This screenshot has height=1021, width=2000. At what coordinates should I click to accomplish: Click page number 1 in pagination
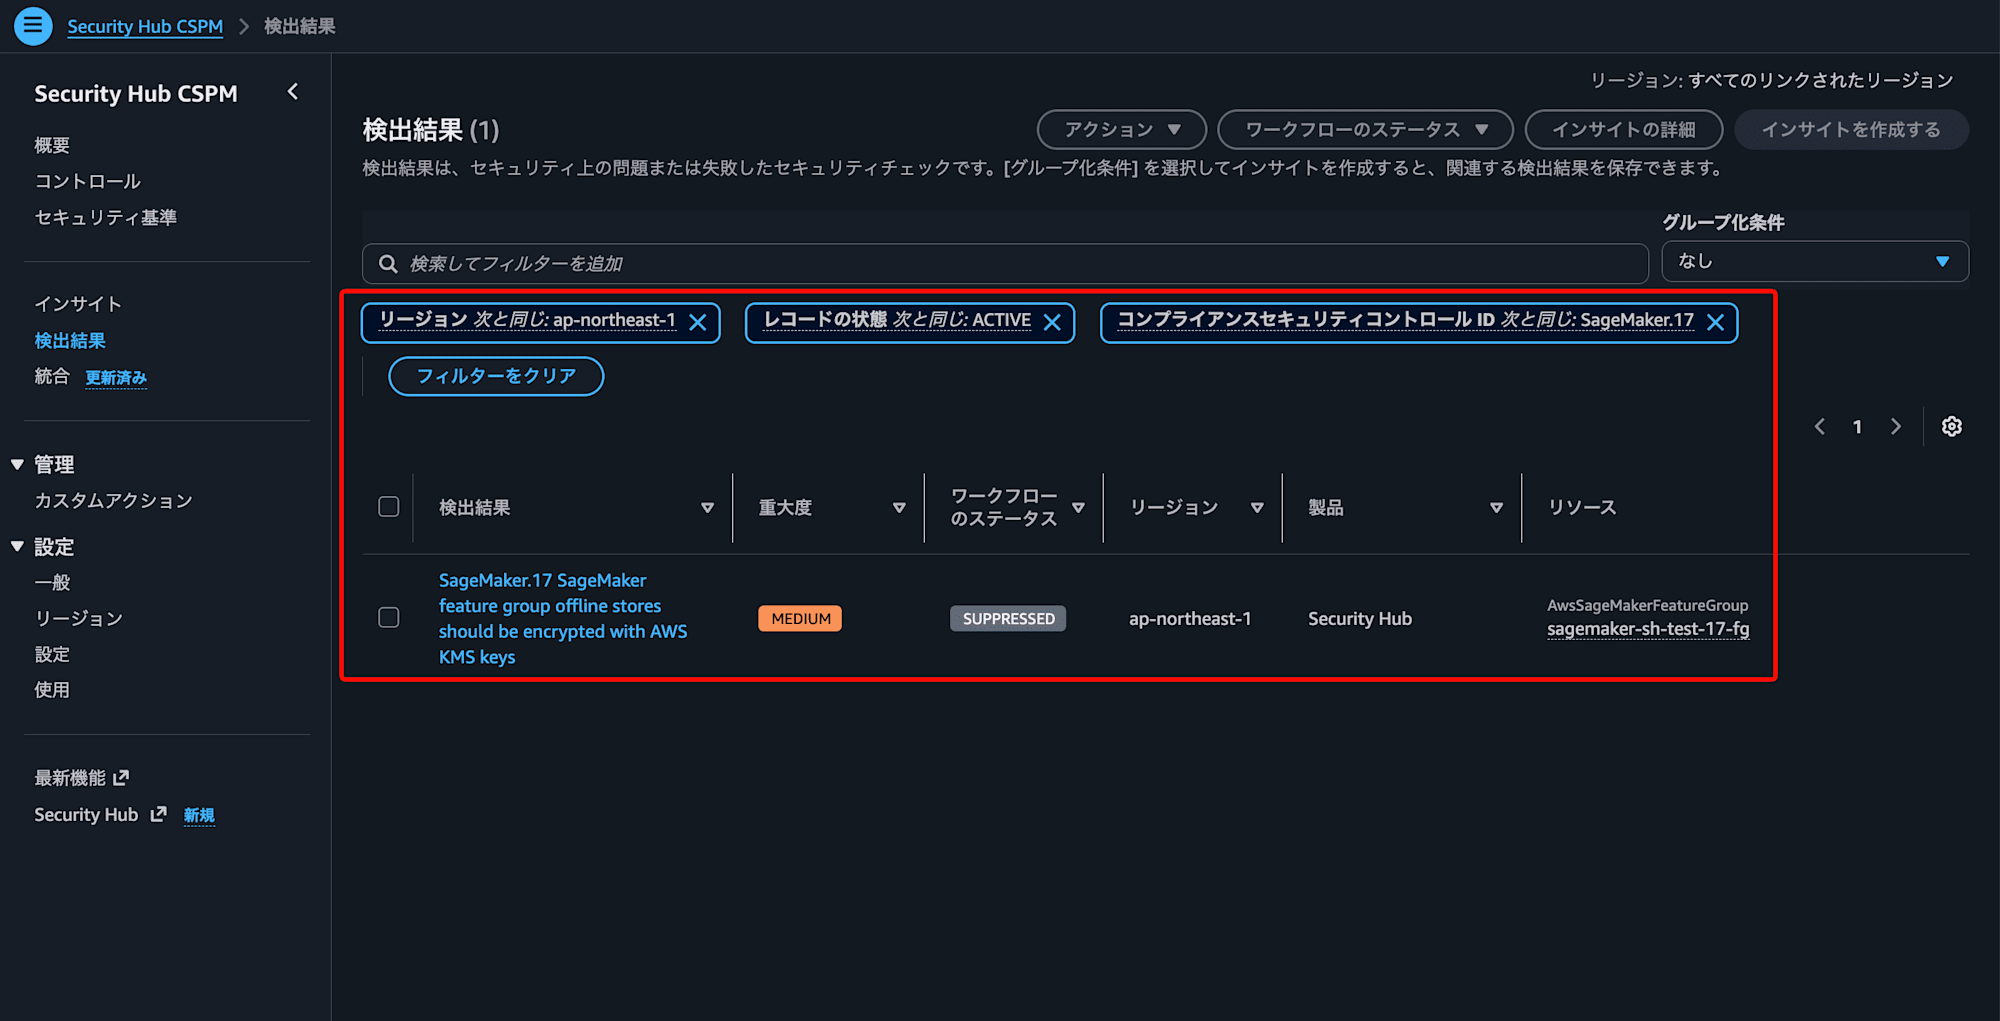click(1857, 427)
